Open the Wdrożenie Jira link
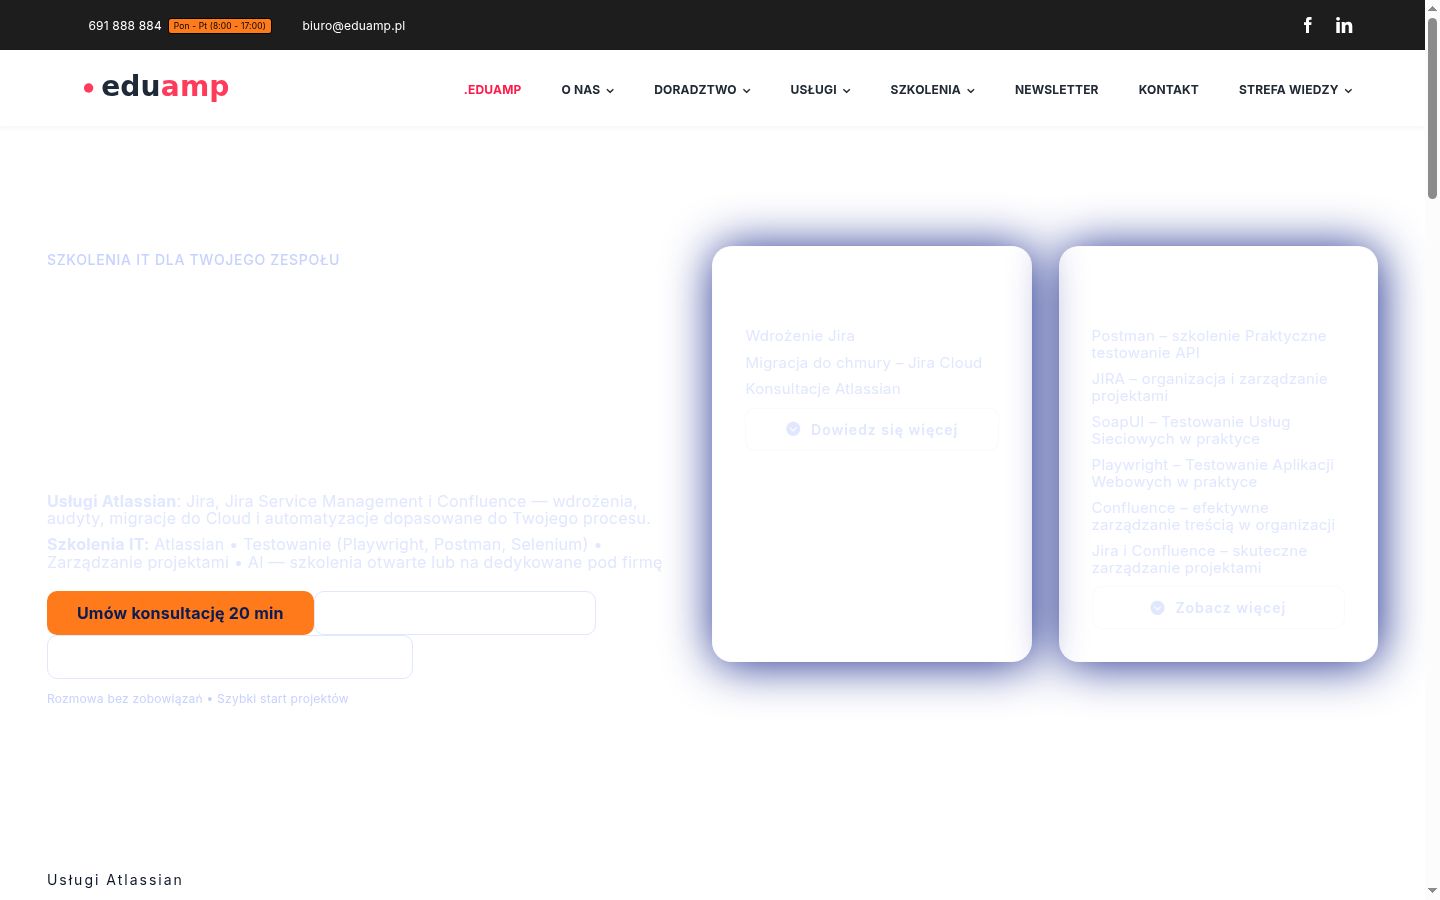The height and width of the screenshot is (900, 1440). (800, 336)
